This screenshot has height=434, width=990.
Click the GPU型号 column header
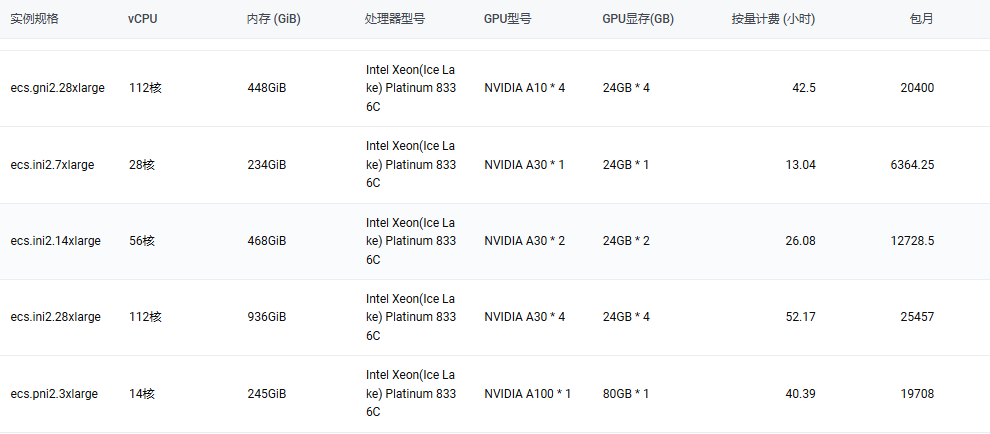[x=507, y=19]
